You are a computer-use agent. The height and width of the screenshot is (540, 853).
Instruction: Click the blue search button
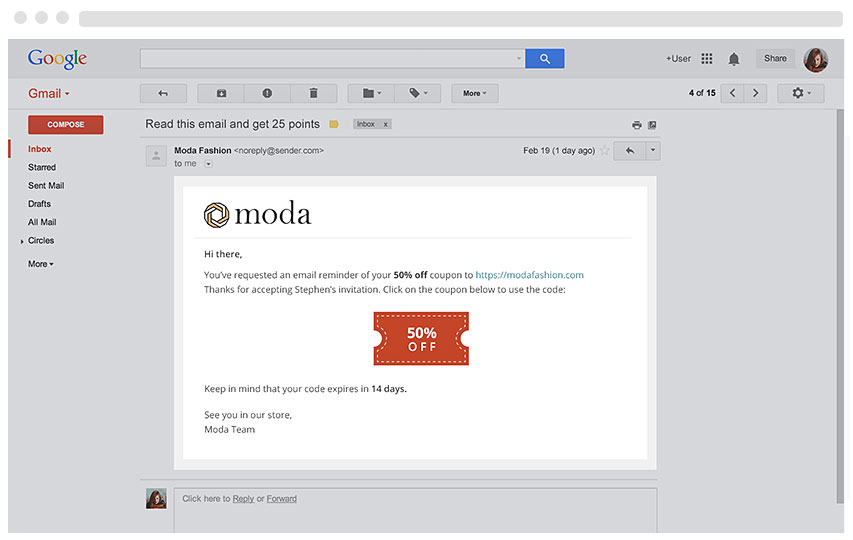click(x=545, y=58)
